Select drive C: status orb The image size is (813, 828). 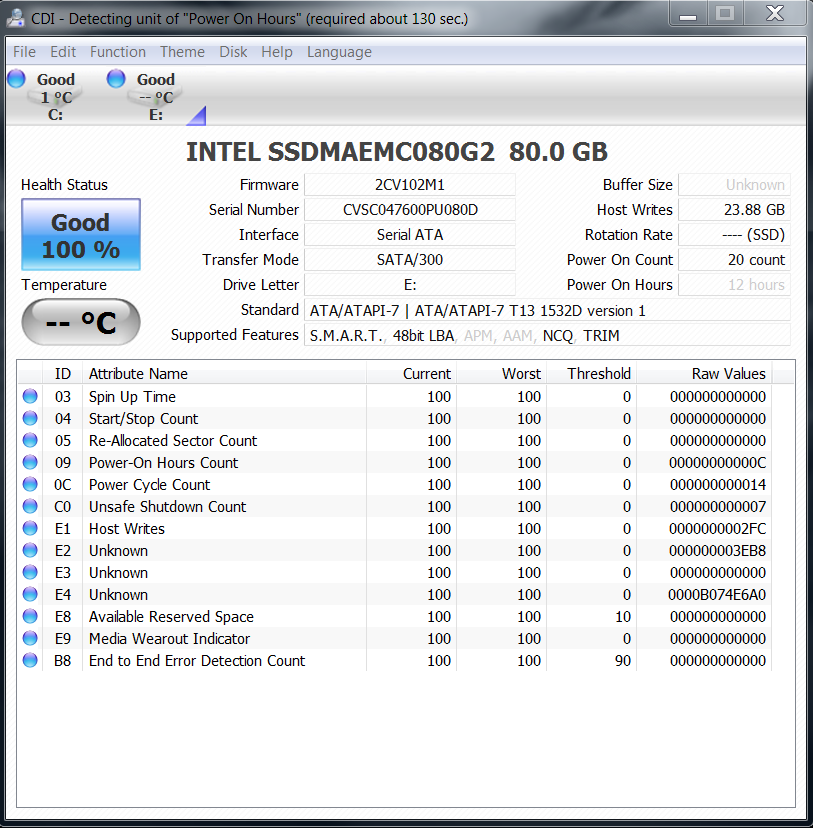click(16, 79)
